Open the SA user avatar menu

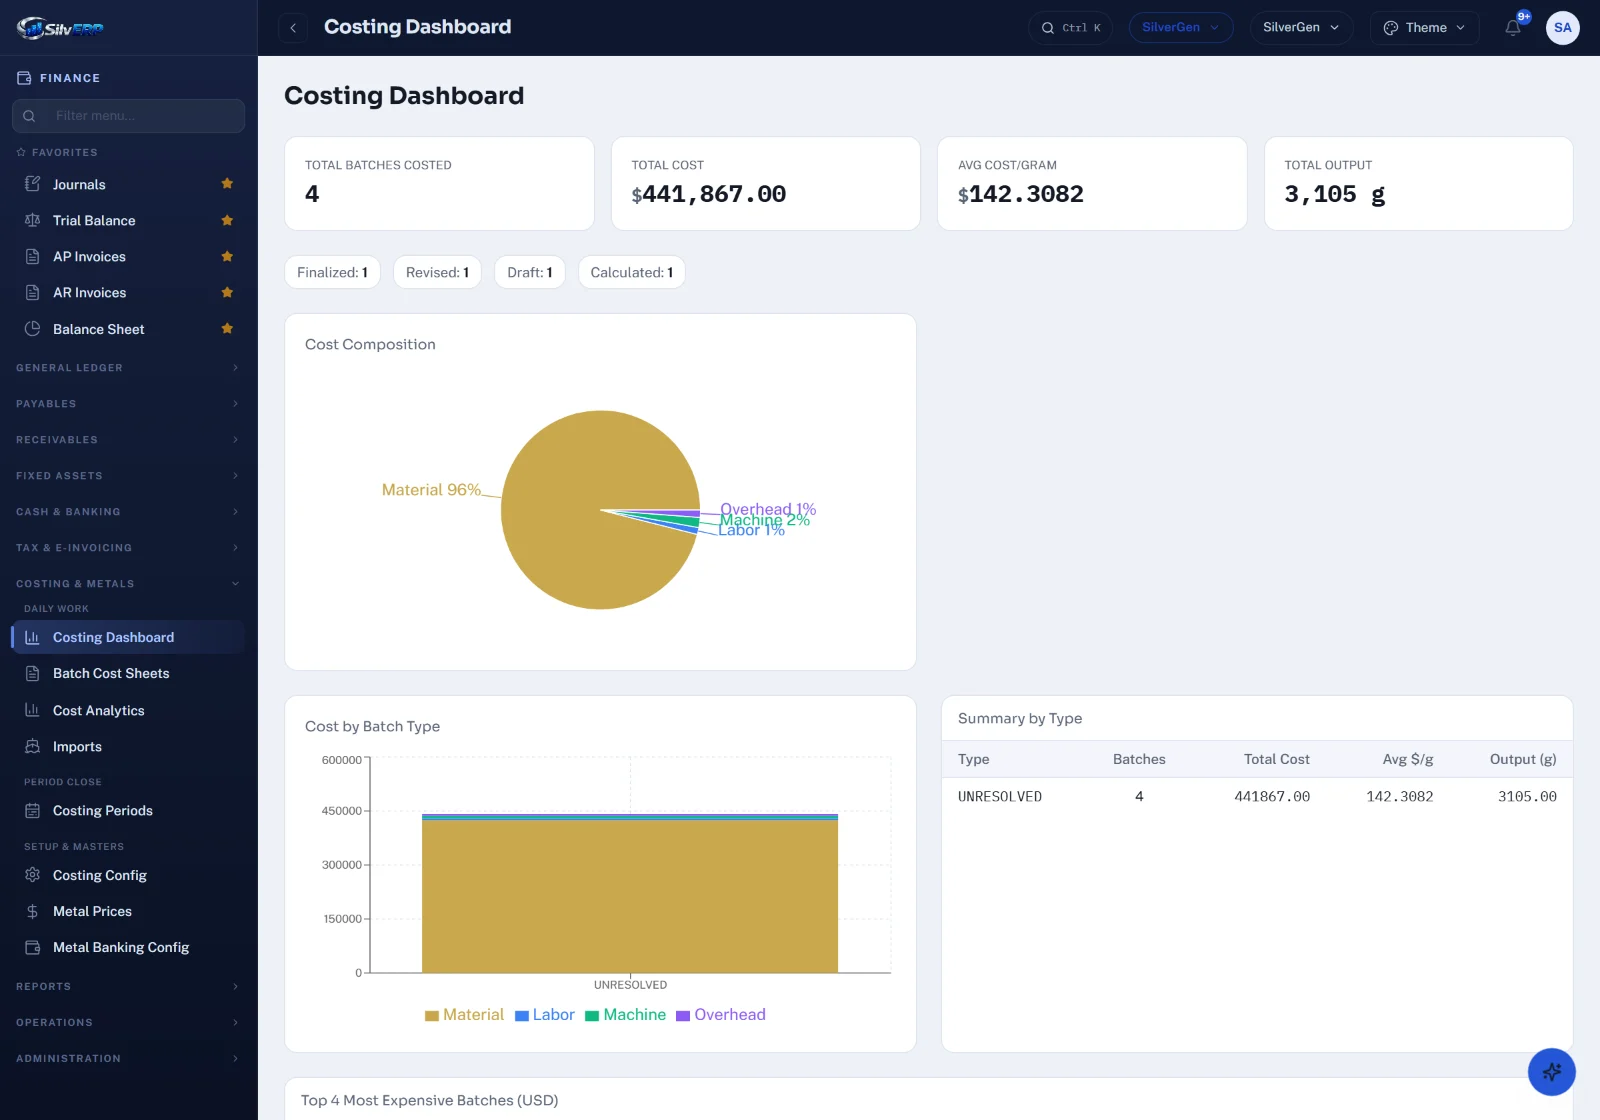[1563, 28]
